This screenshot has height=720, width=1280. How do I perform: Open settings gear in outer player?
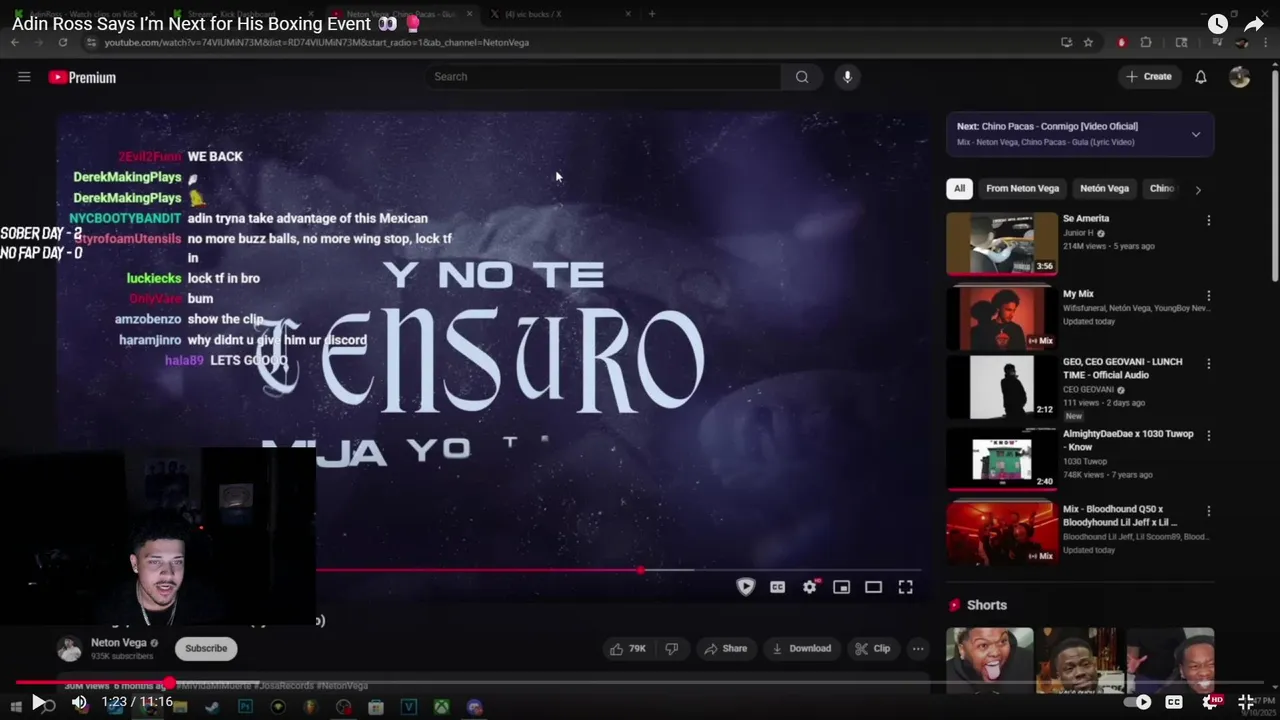point(1212,702)
